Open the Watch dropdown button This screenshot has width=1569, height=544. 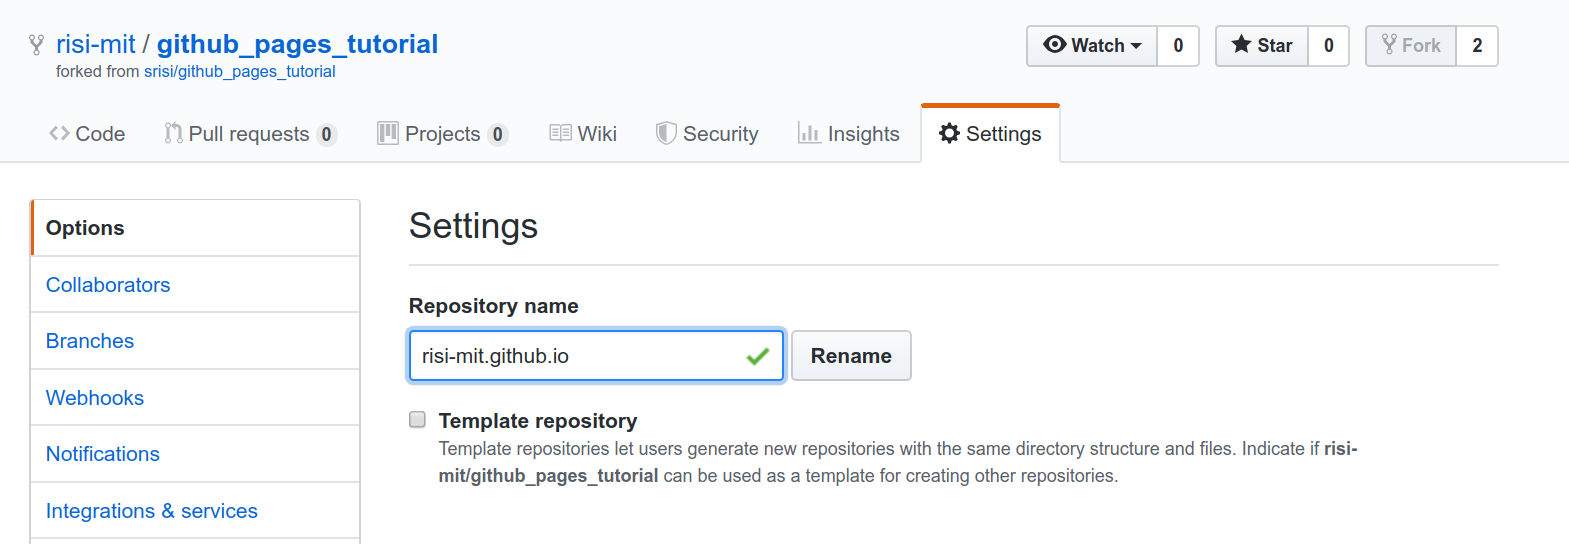pyautogui.click(x=1092, y=46)
